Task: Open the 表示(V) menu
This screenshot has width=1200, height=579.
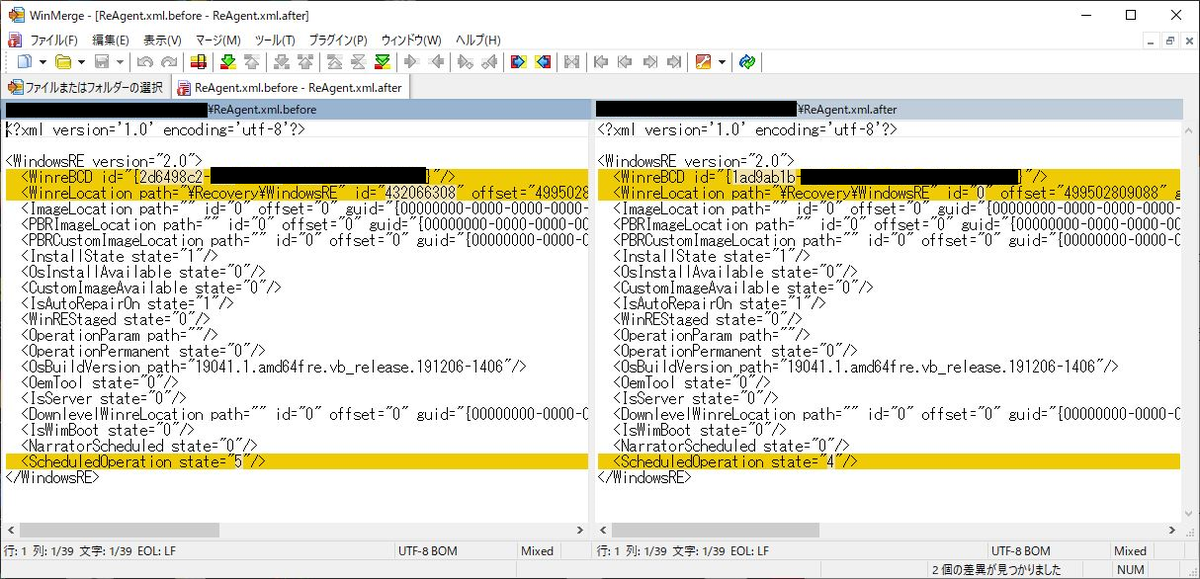Action: [x=162, y=40]
